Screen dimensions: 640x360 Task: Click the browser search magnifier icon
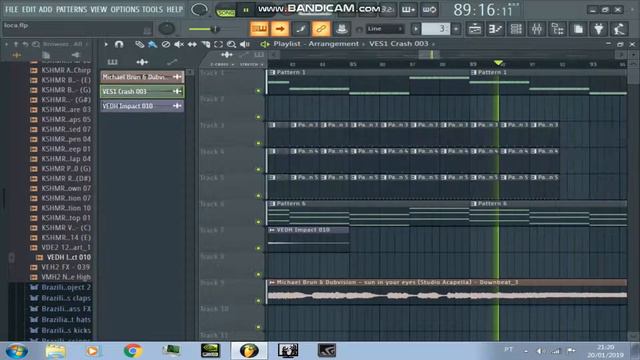[36, 44]
